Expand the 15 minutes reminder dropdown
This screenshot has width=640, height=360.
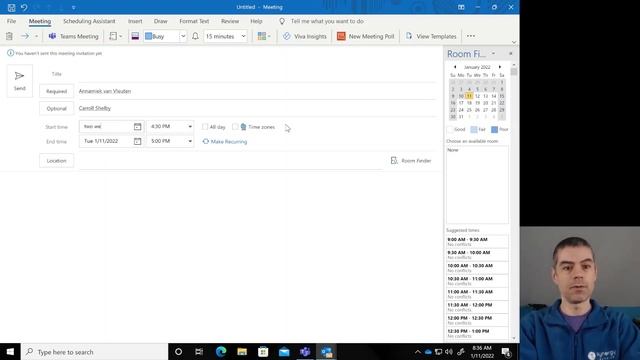pos(243,36)
